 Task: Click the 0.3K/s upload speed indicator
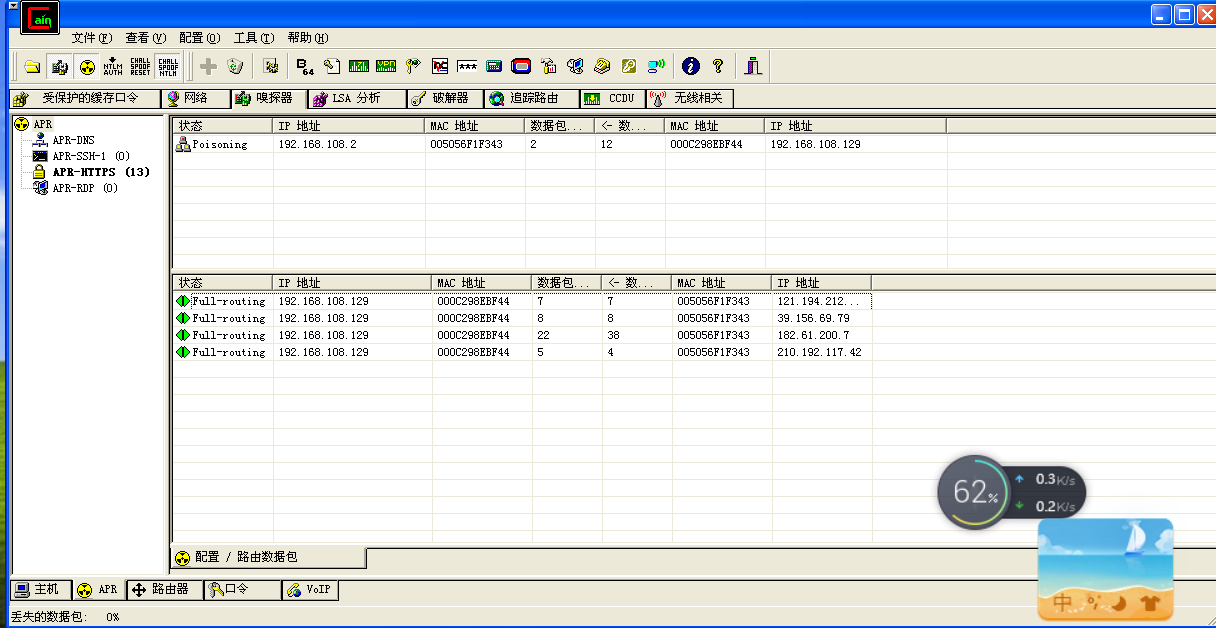1047,479
